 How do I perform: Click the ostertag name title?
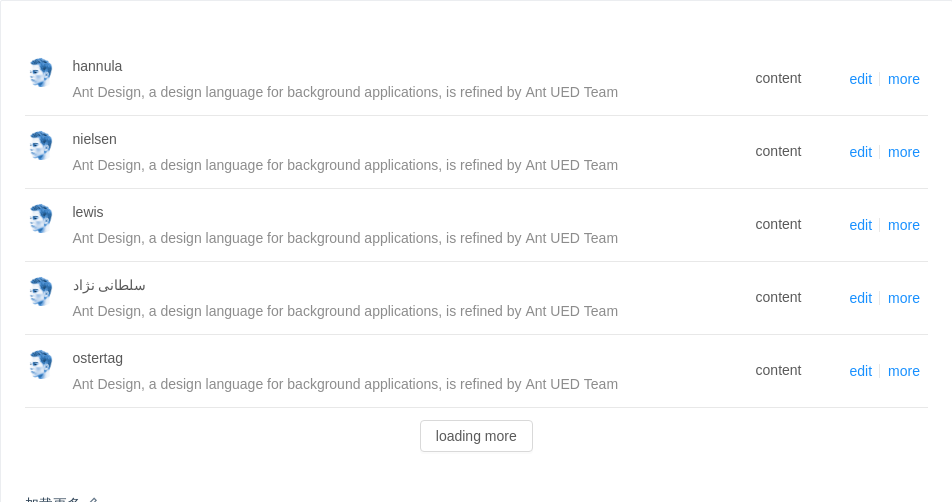[97, 358]
